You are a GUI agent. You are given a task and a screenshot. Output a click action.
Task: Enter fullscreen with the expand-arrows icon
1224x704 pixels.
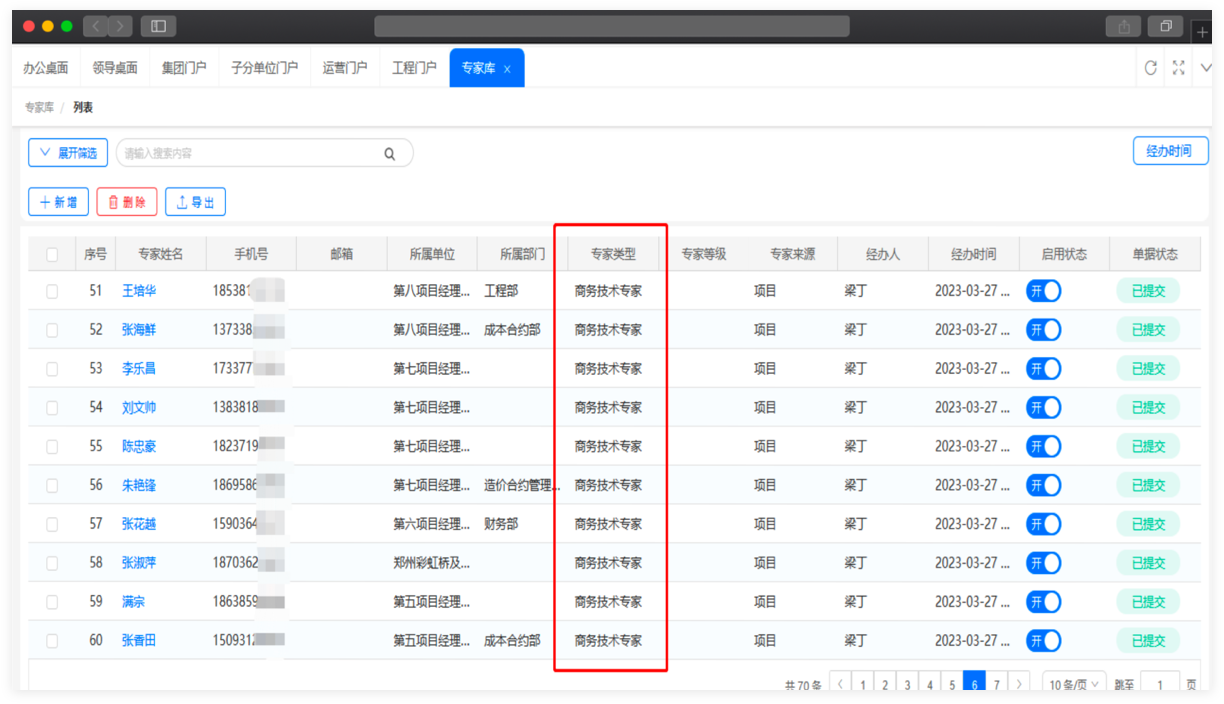(1179, 68)
